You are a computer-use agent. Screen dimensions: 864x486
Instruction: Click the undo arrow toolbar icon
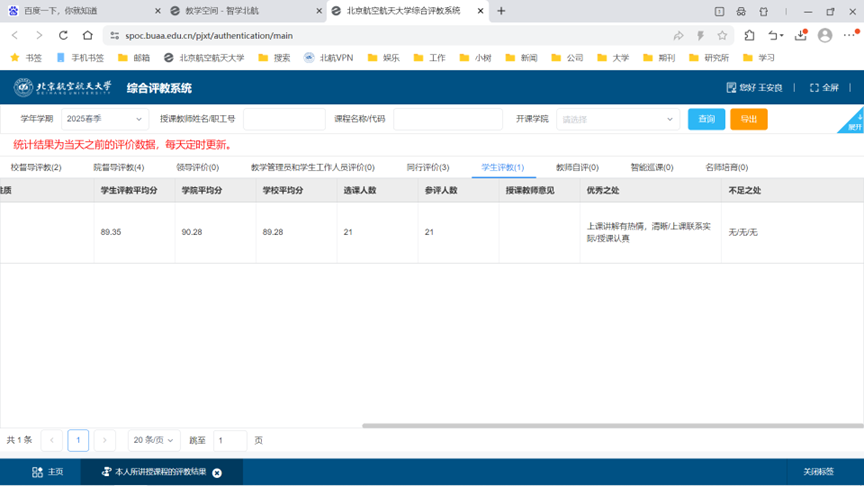[x=775, y=35]
